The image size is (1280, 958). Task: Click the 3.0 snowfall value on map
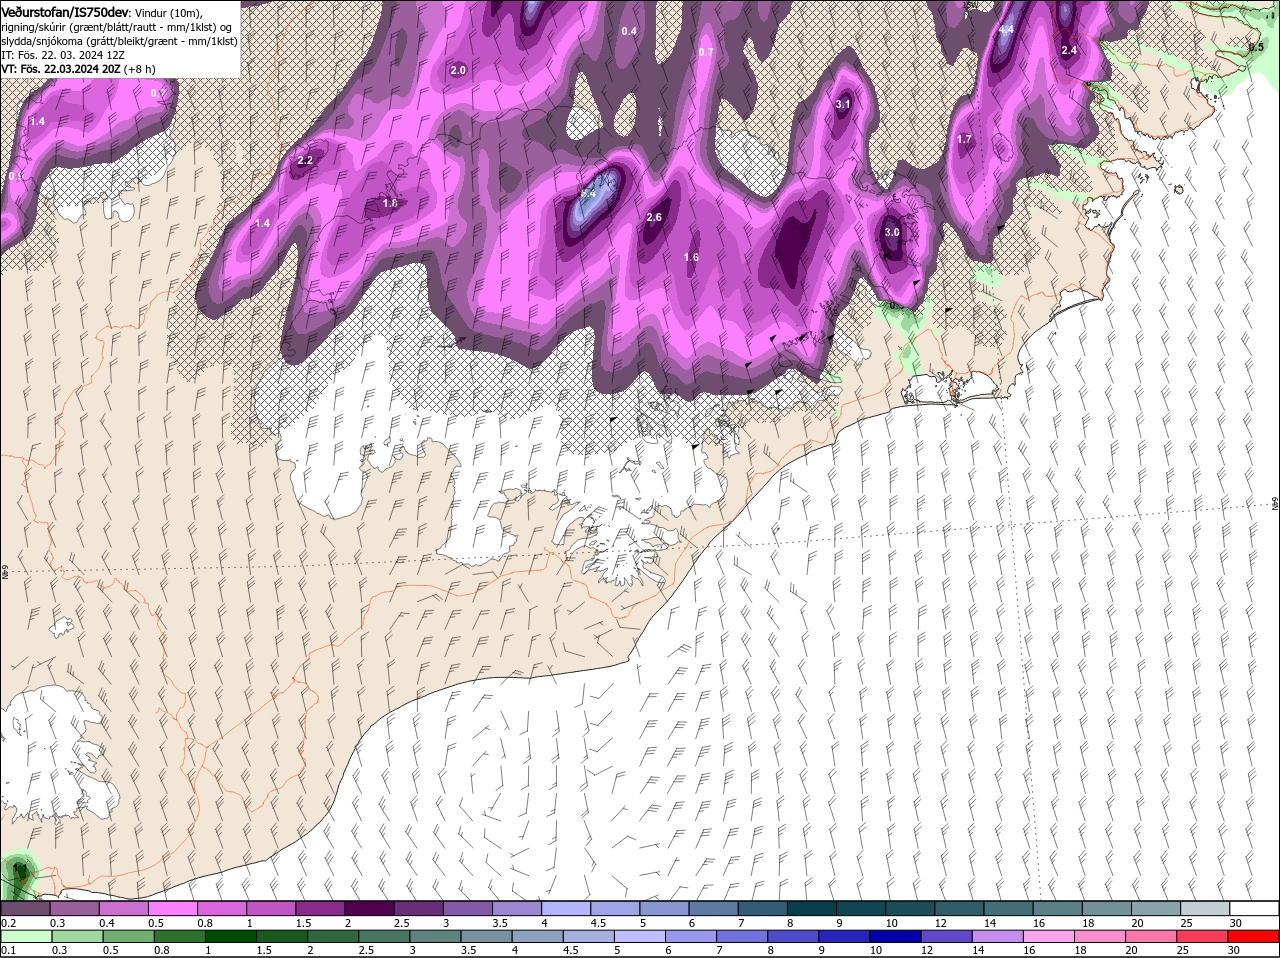(x=892, y=232)
